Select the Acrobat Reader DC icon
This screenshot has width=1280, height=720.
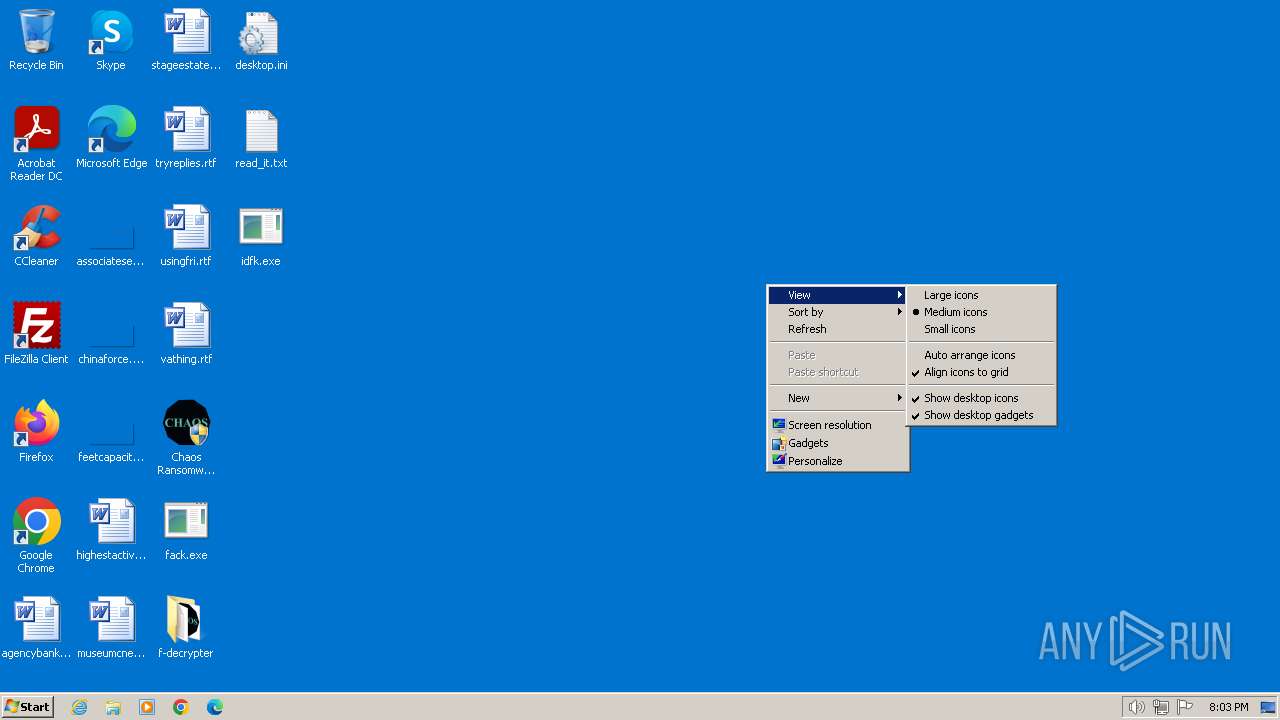point(36,145)
